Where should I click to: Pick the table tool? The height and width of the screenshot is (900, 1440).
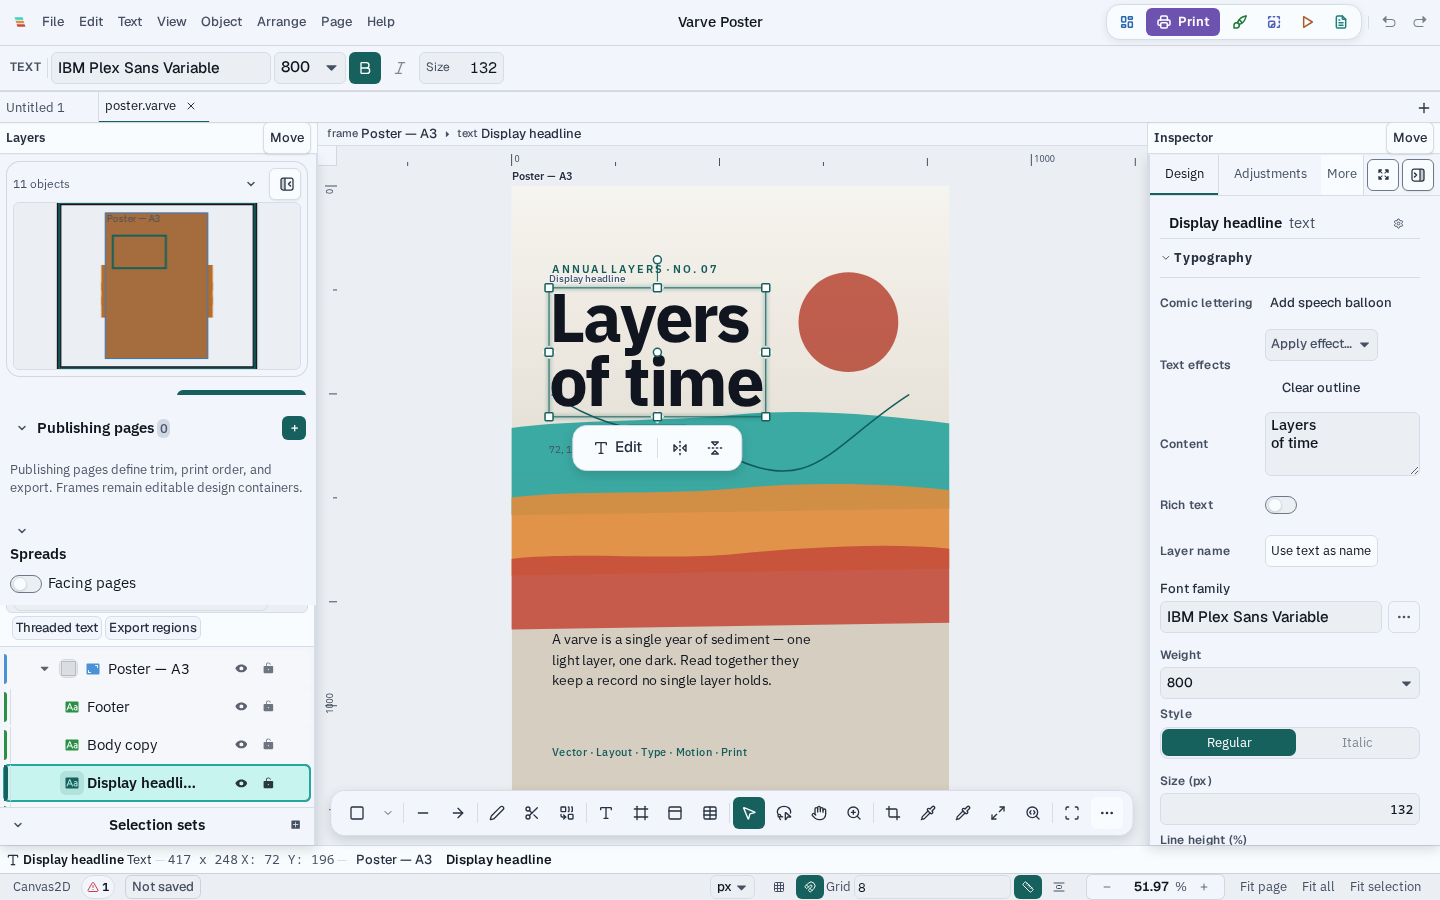tap(710, 813)
